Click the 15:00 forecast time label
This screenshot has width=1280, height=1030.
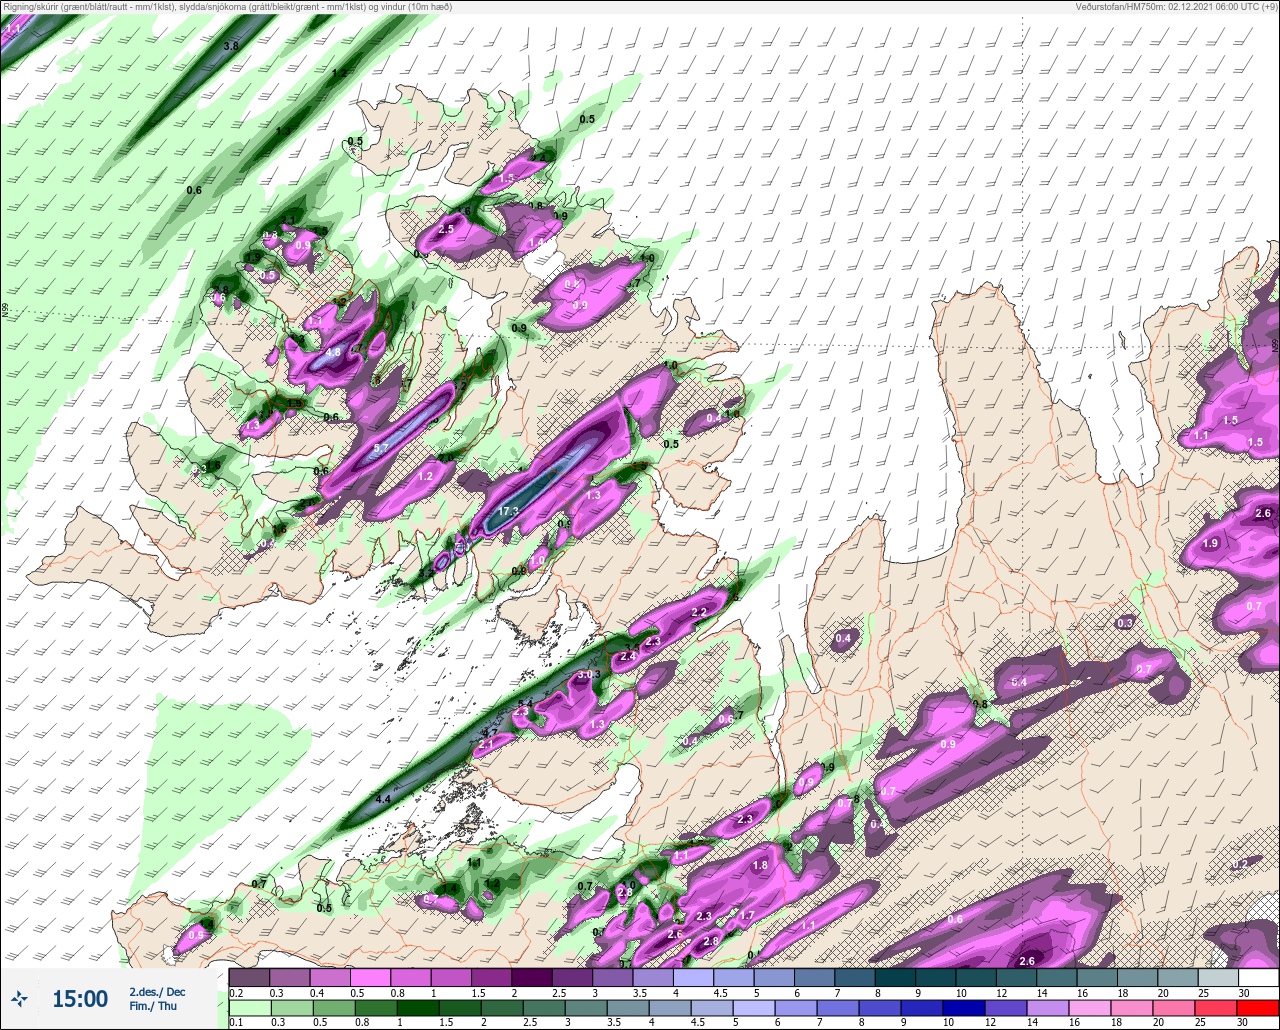point(80,999)
